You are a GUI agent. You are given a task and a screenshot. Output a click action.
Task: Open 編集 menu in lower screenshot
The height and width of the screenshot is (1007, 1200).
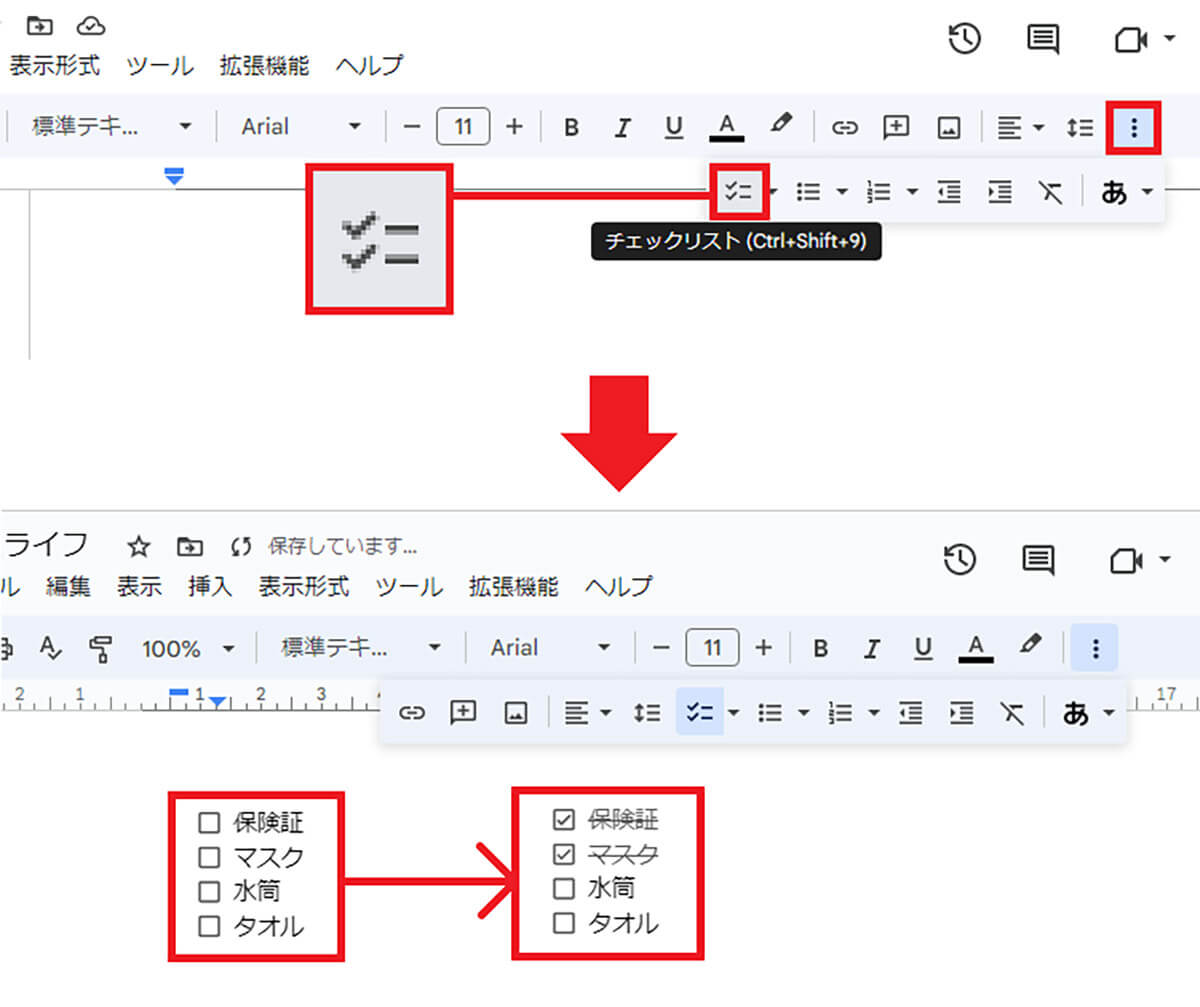pyautogui.click(x=68, y=586)
